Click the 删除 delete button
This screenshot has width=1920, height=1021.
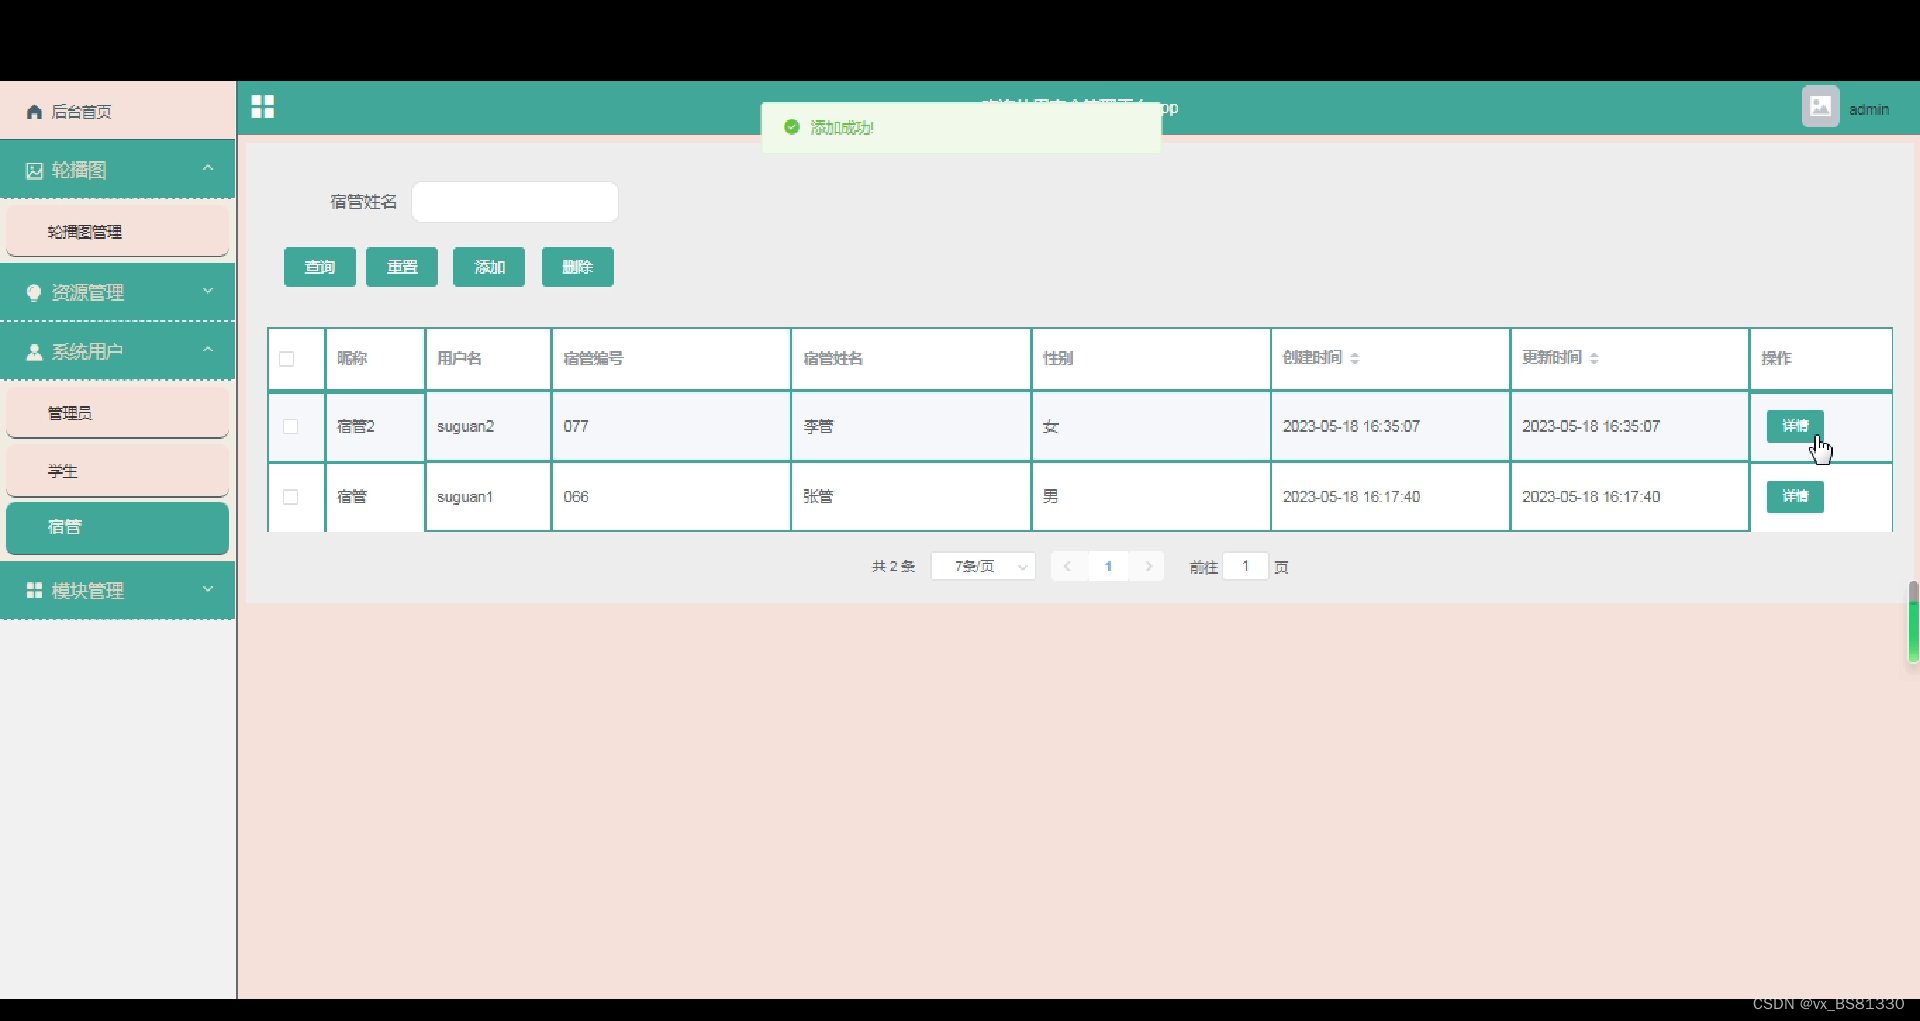coord(578,267)
